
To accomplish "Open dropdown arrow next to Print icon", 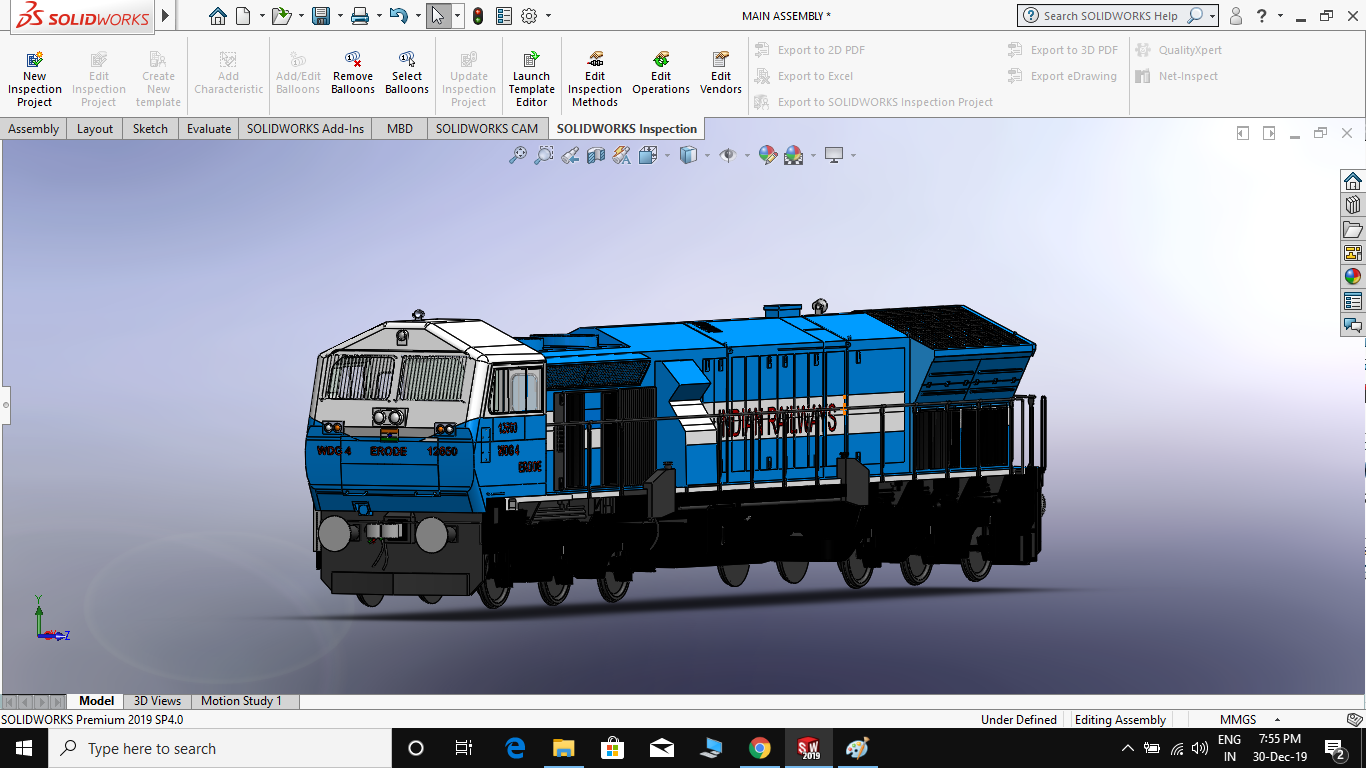I will [379, 16].
